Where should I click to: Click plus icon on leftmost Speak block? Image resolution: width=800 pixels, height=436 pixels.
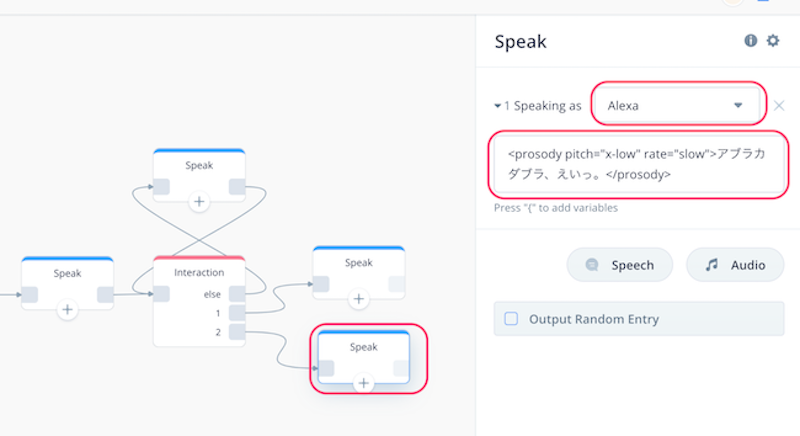(67, 310)
